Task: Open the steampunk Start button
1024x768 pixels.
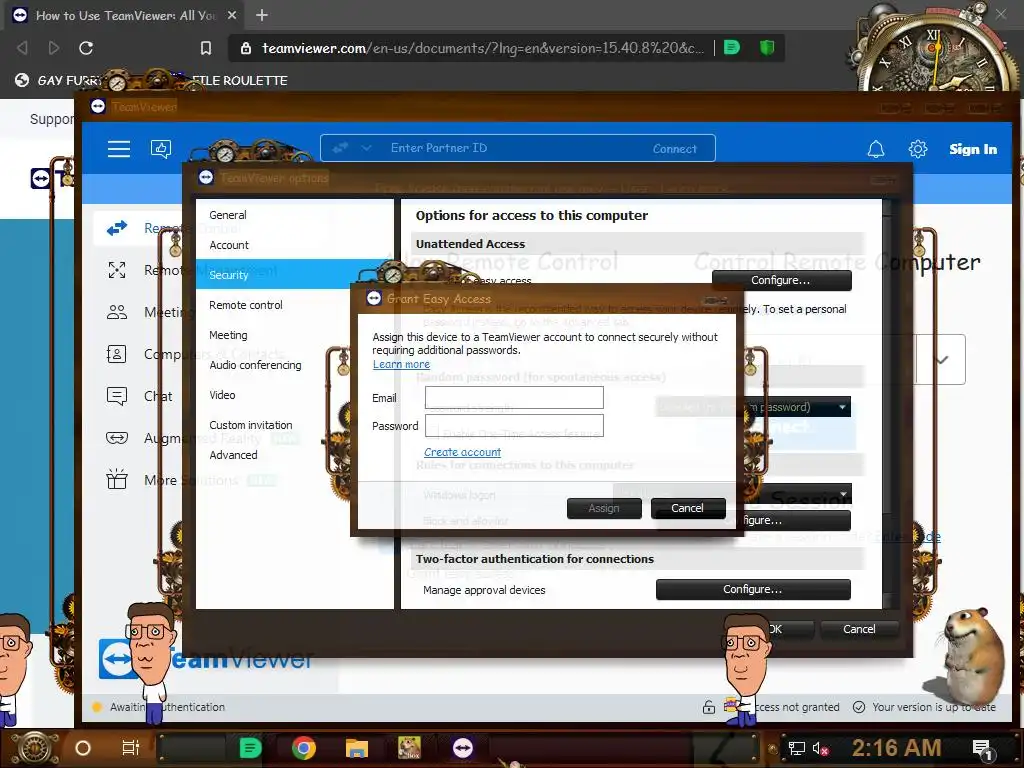Action: point(35,748)
